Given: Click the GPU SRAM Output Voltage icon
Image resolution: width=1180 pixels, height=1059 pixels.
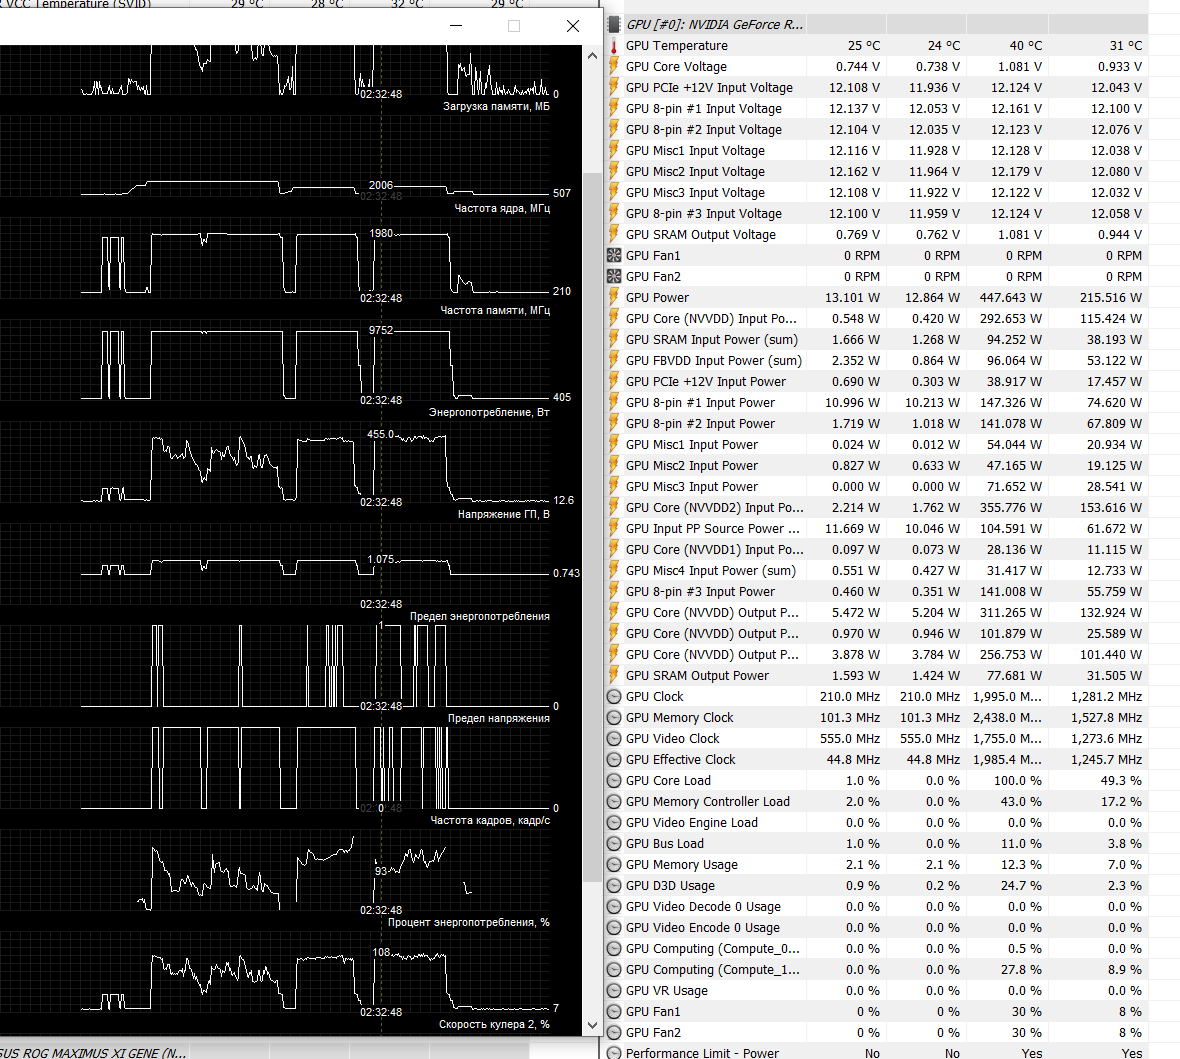Looking at the screenshot, I should [613, 235].
